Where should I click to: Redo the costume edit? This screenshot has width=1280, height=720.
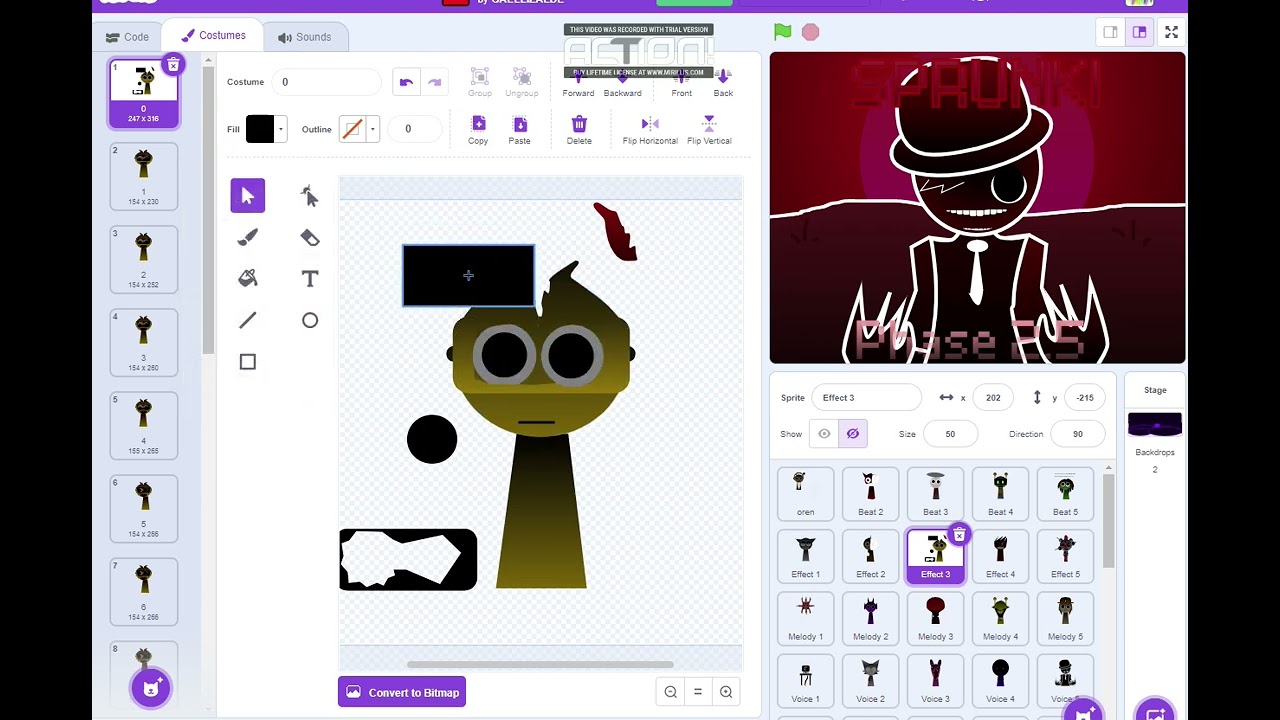(434, 82)
